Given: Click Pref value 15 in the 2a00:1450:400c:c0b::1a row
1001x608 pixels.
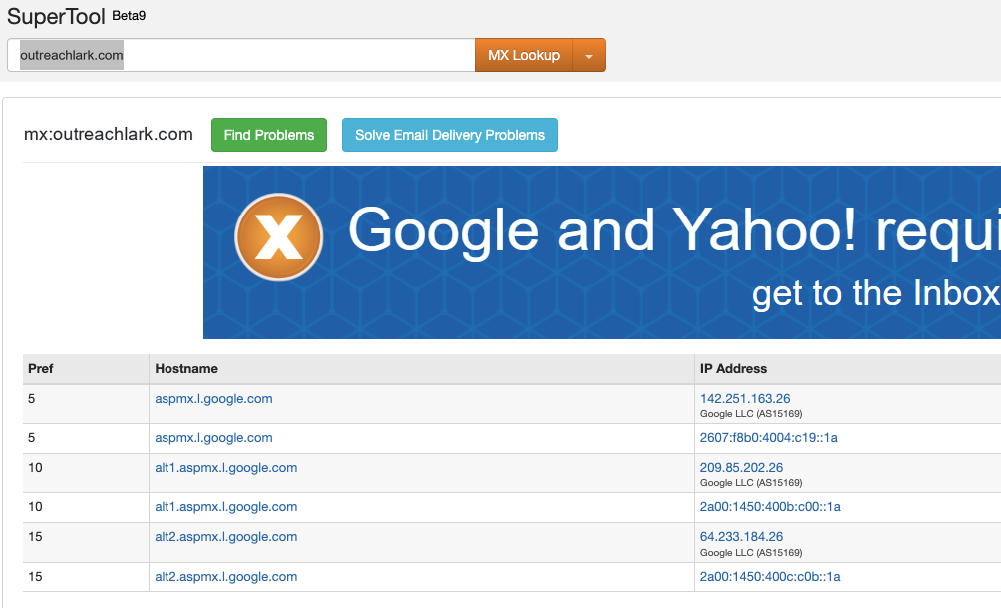Looking at the screenshot, I should [35, 576].
